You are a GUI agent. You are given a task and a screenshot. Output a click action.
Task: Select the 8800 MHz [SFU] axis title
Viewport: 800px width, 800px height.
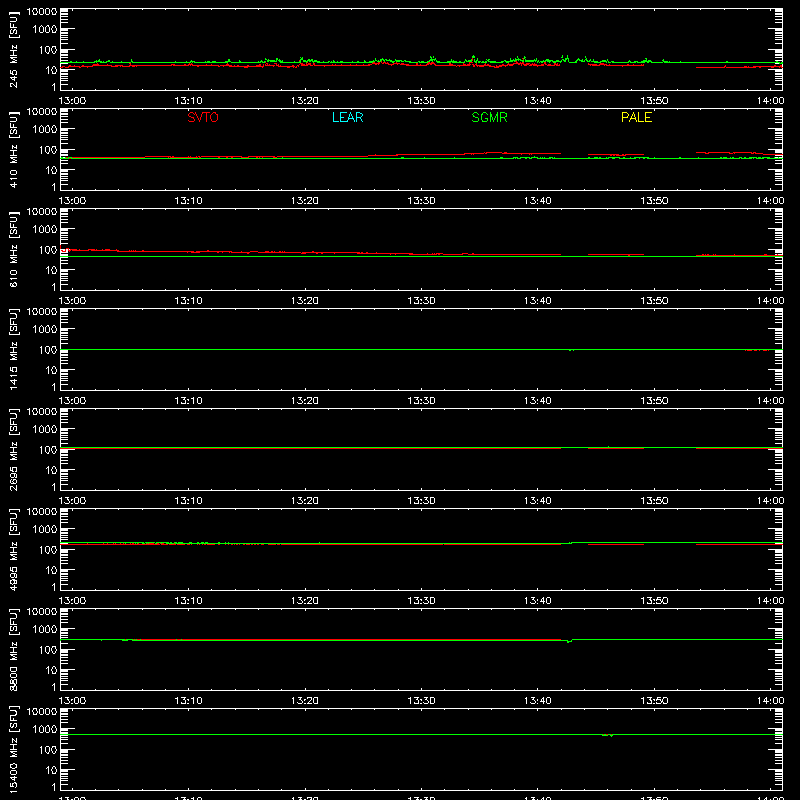[x=13, y=649]
